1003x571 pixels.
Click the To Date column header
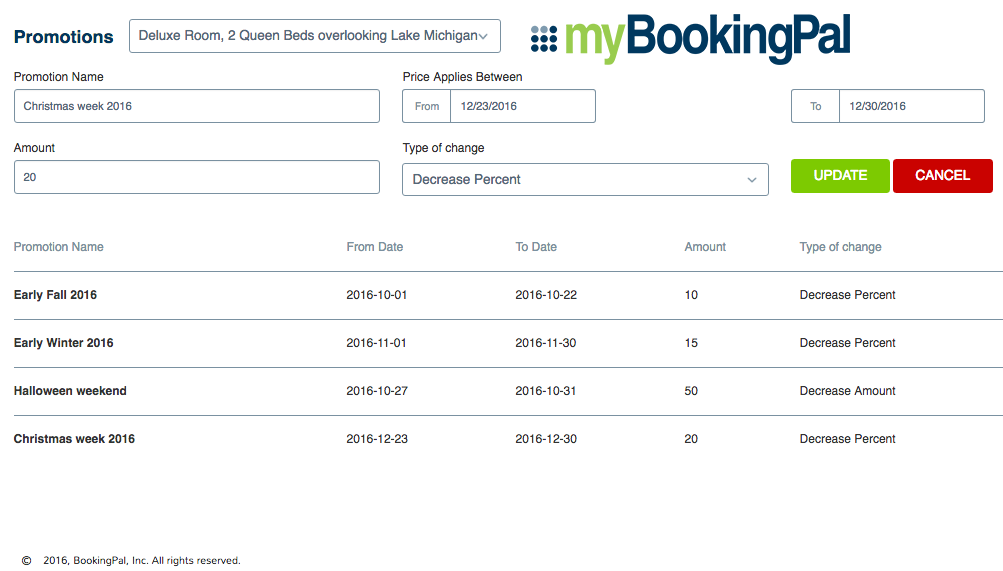pos(536,247)
